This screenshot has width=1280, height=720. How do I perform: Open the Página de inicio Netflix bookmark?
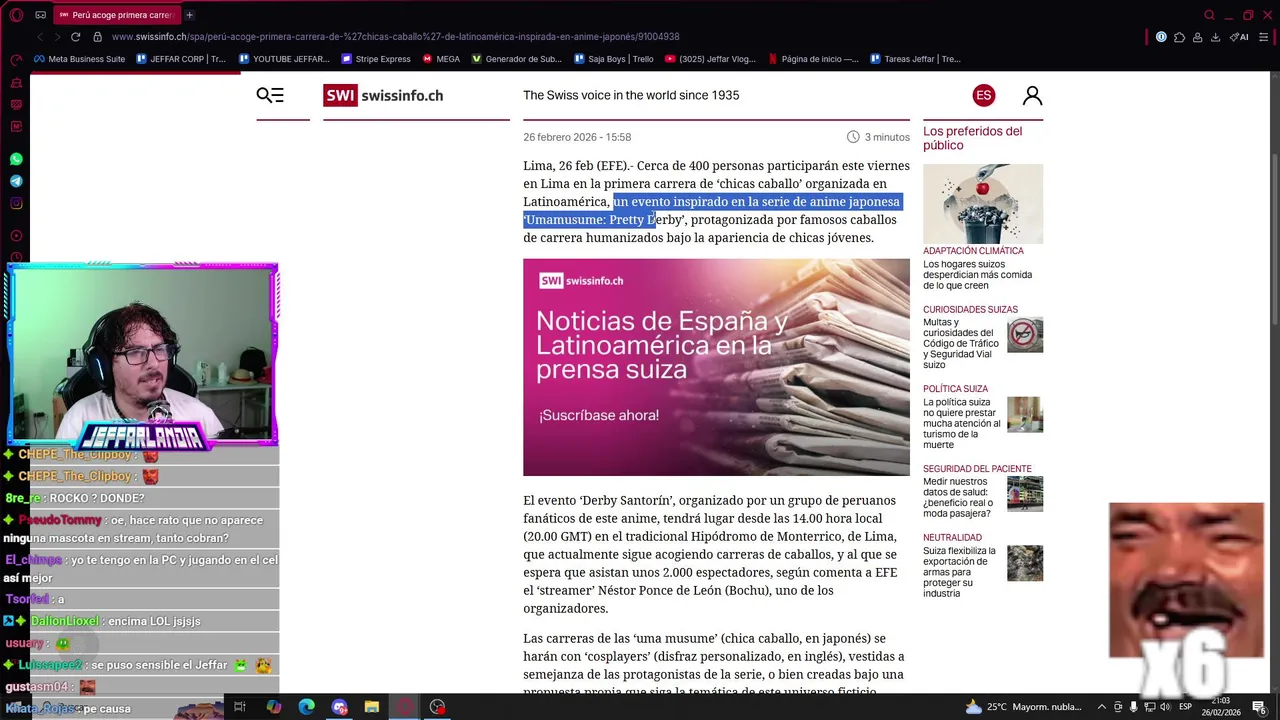[x=813, y=59]
